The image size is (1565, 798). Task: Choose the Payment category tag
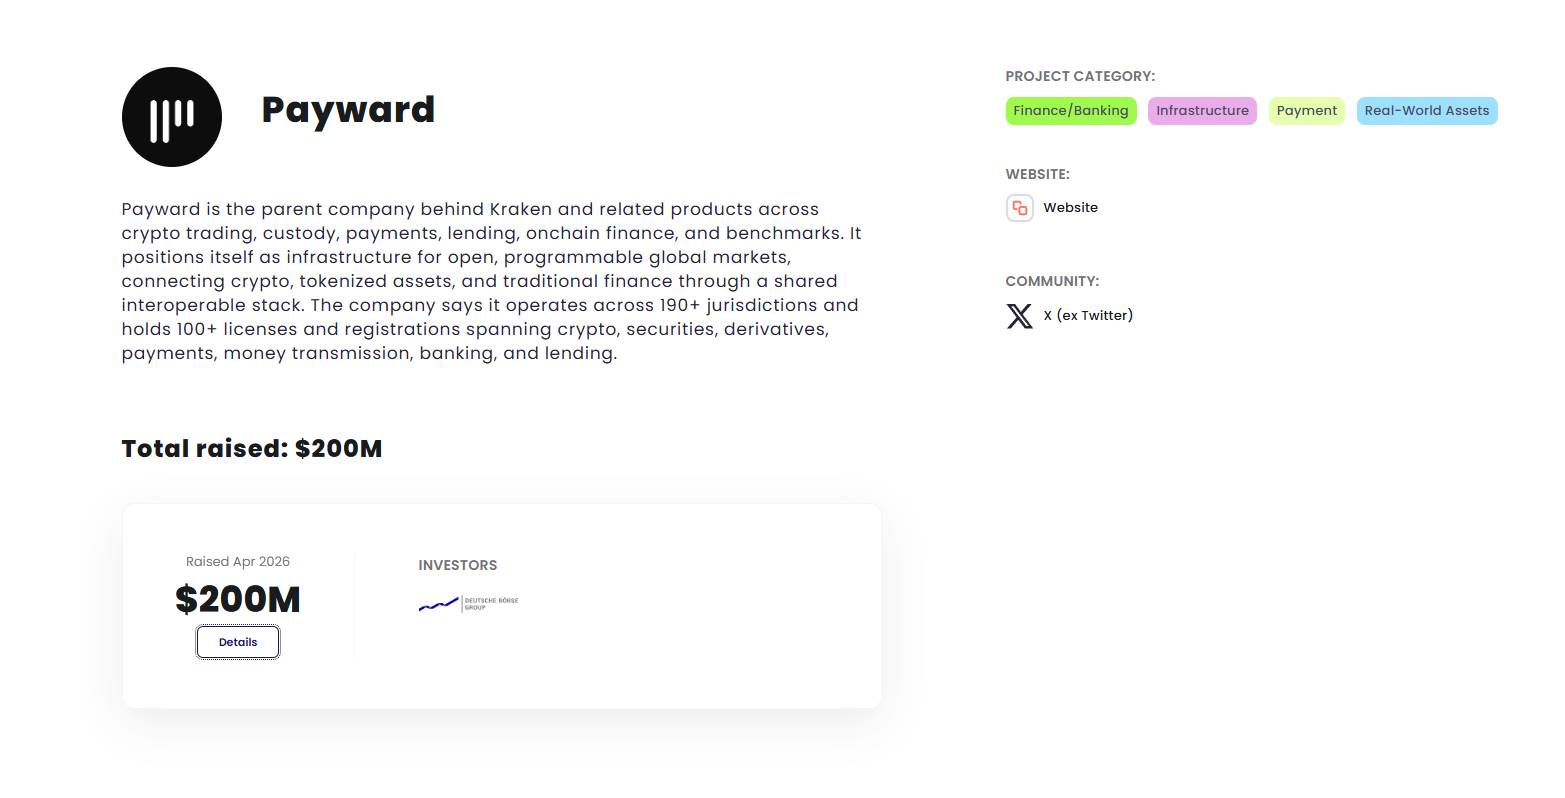point(1306,111)
